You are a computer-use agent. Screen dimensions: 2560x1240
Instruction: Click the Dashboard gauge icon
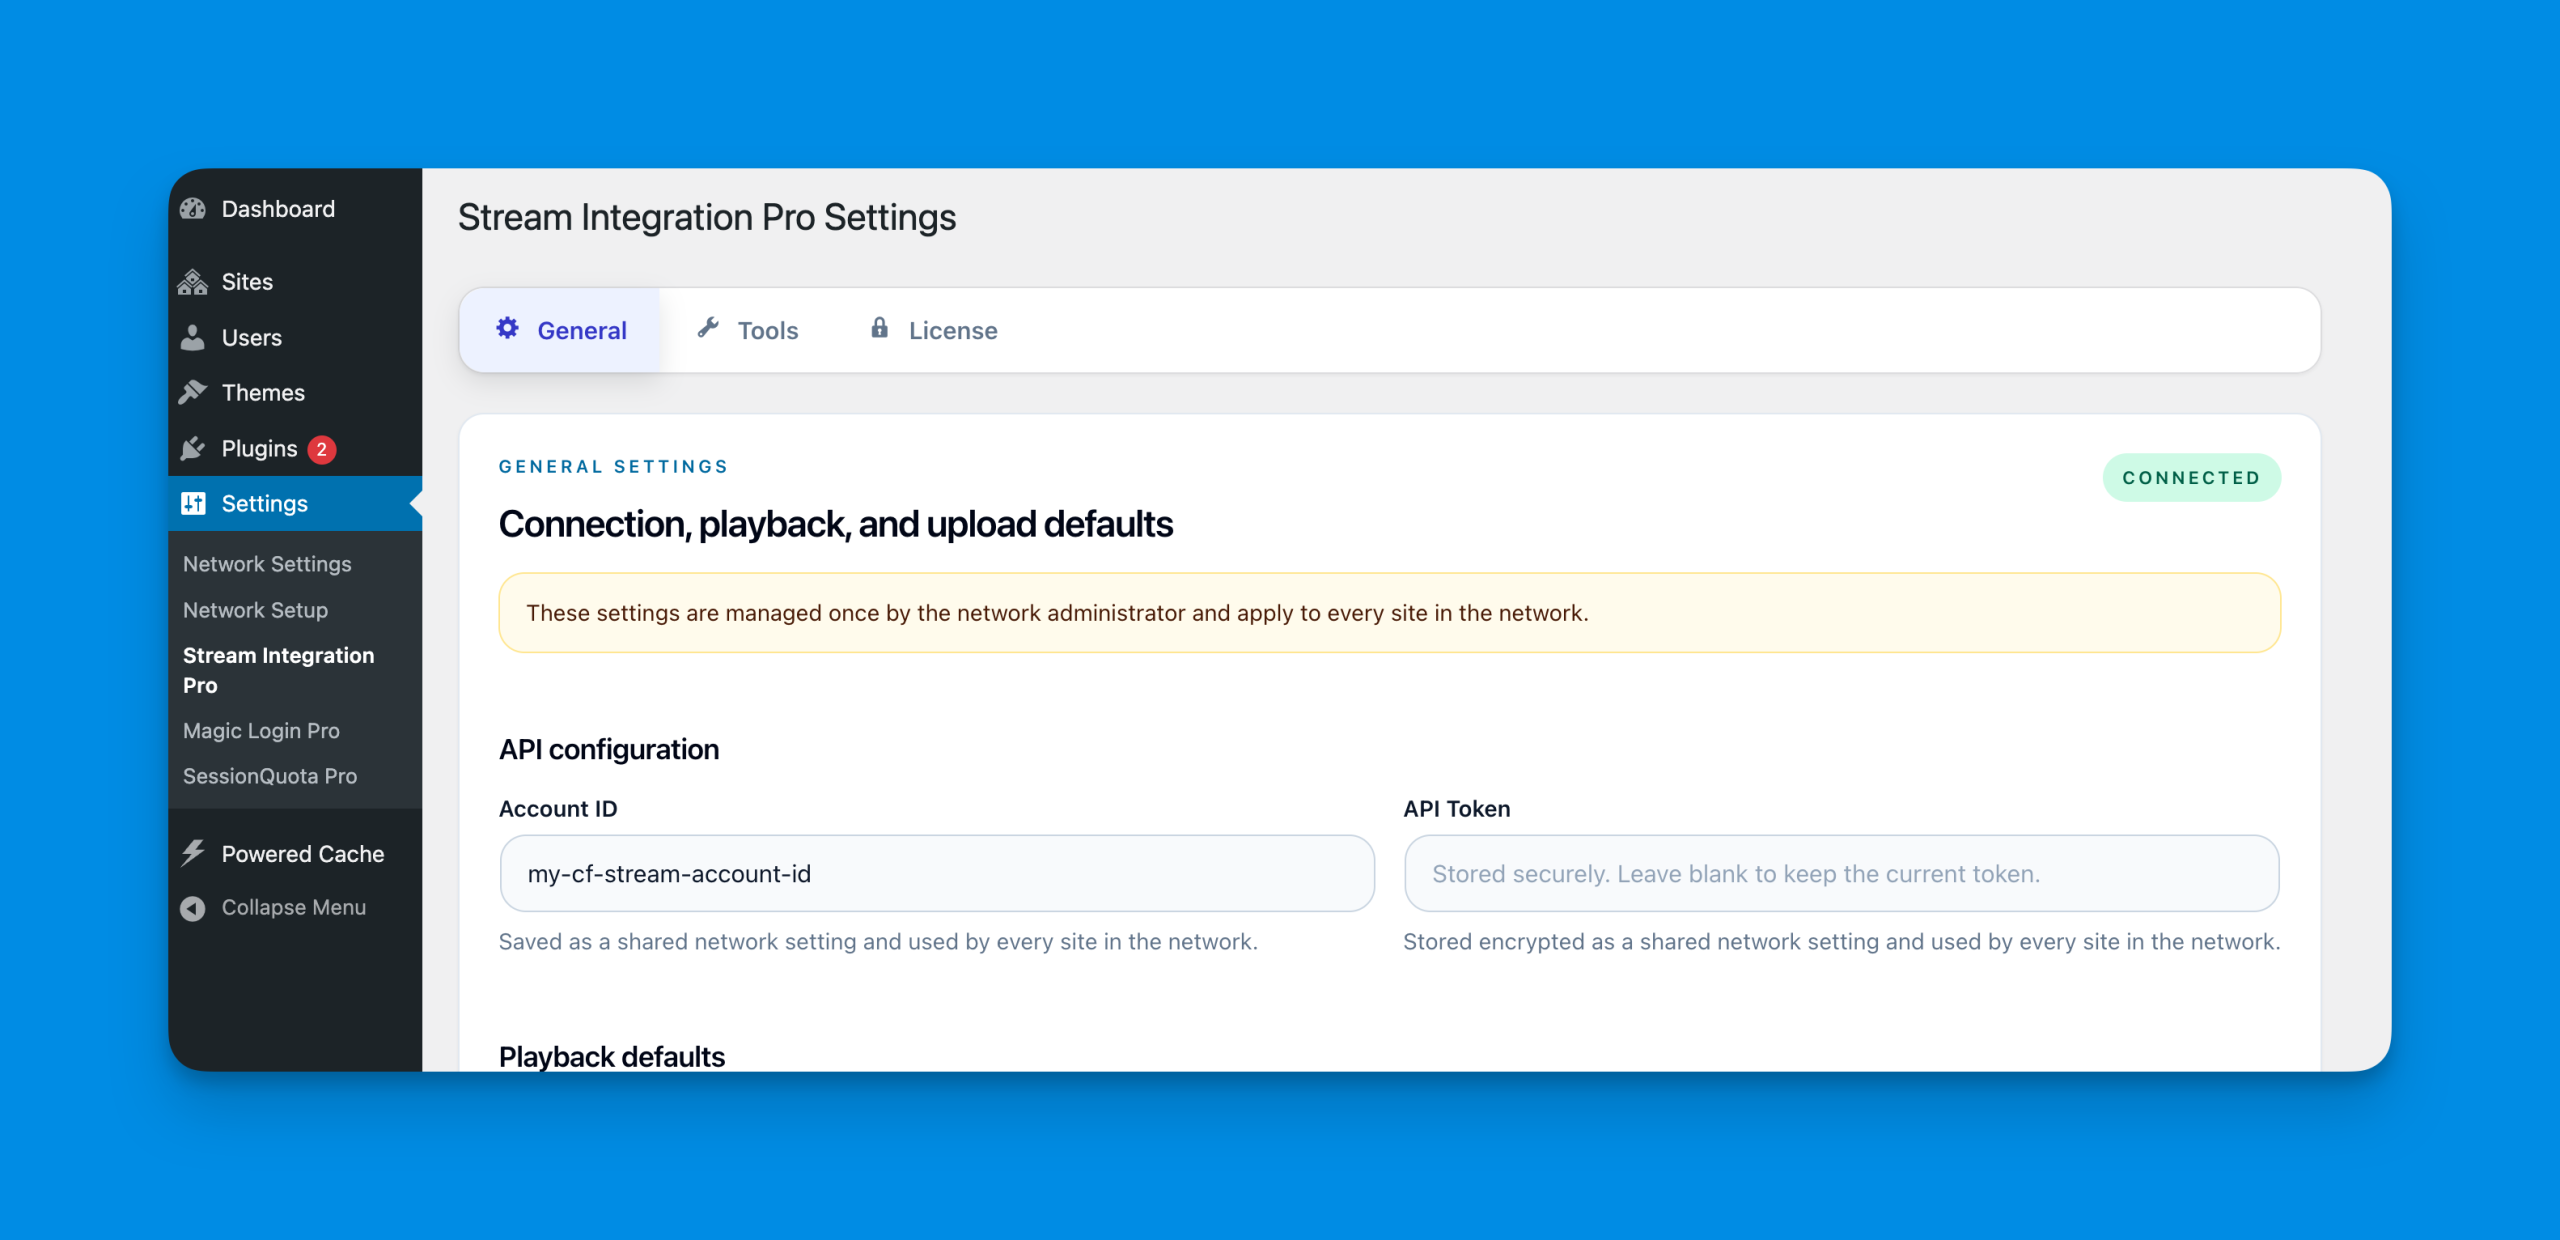(193, 209)
